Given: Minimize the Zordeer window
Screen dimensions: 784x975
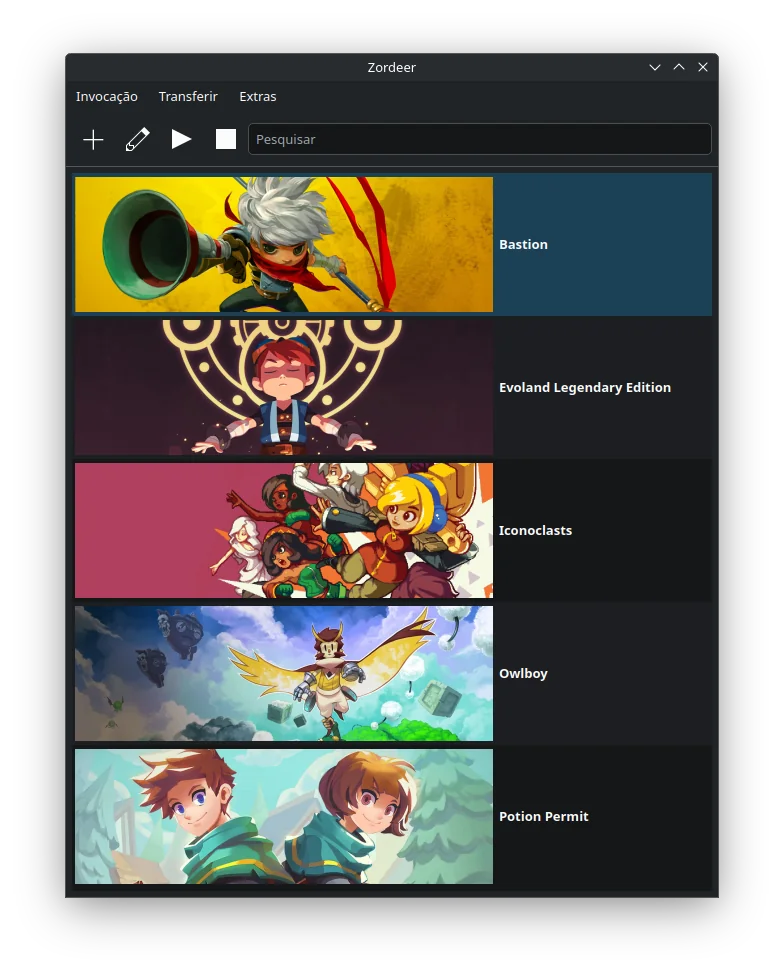Looking at the screenshot, I should (655, 67).
